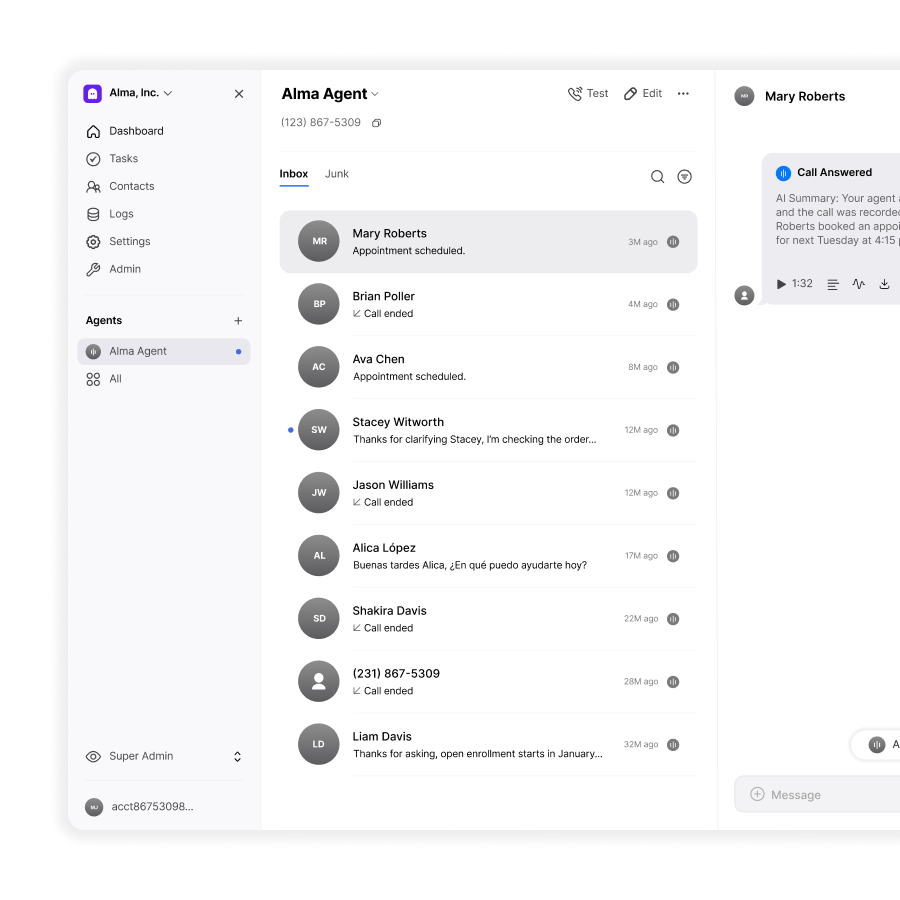Click agent icon on Jason Williams row
Screen dimensions: 900x900
tap(673, 493)
